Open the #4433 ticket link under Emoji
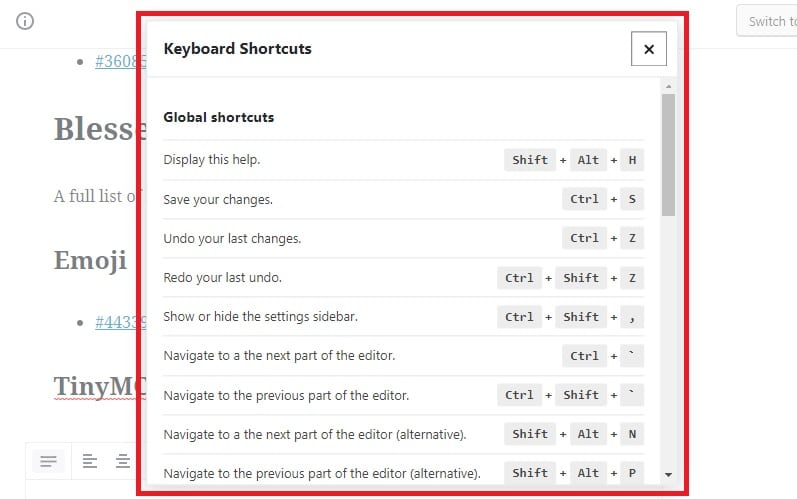Viewport: 797px width, 499px height. point(120,322)
